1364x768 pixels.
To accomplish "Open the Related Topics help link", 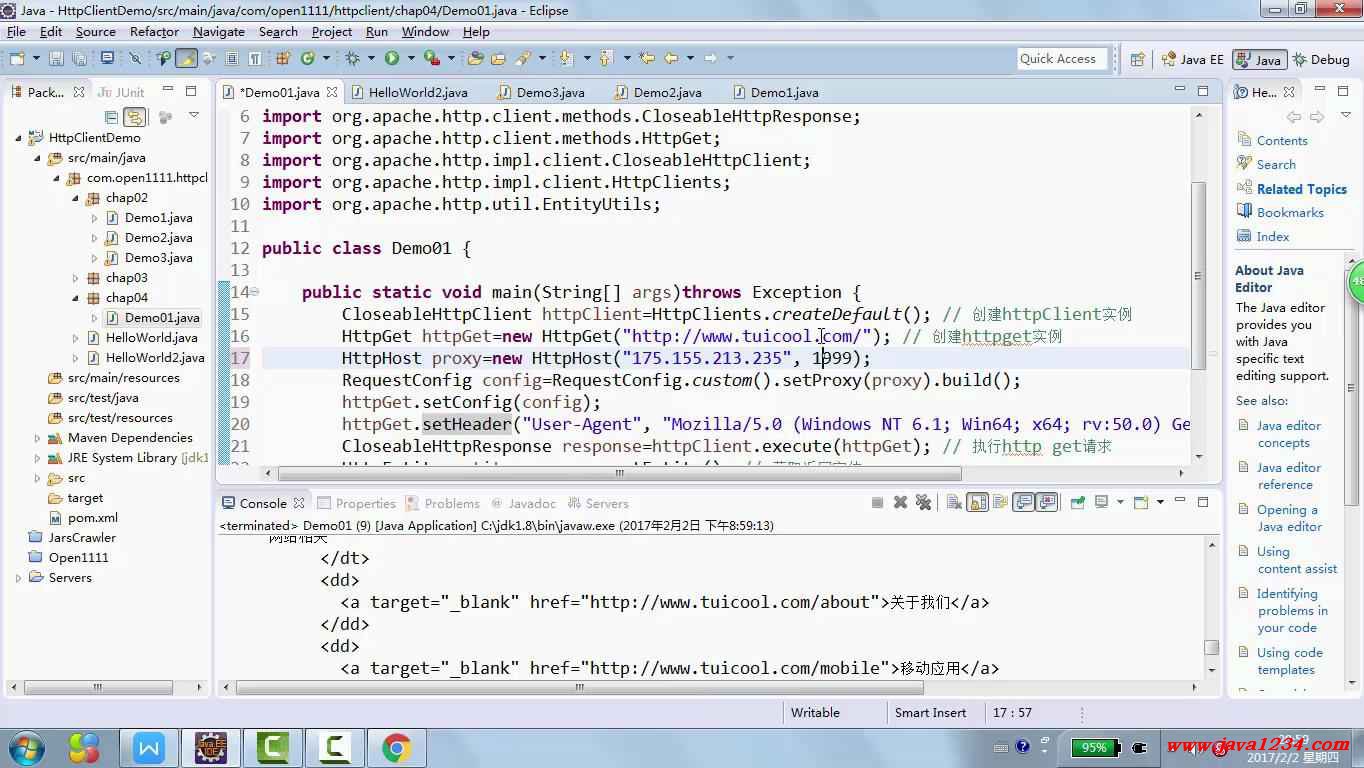I will (x=1301, y=189).
